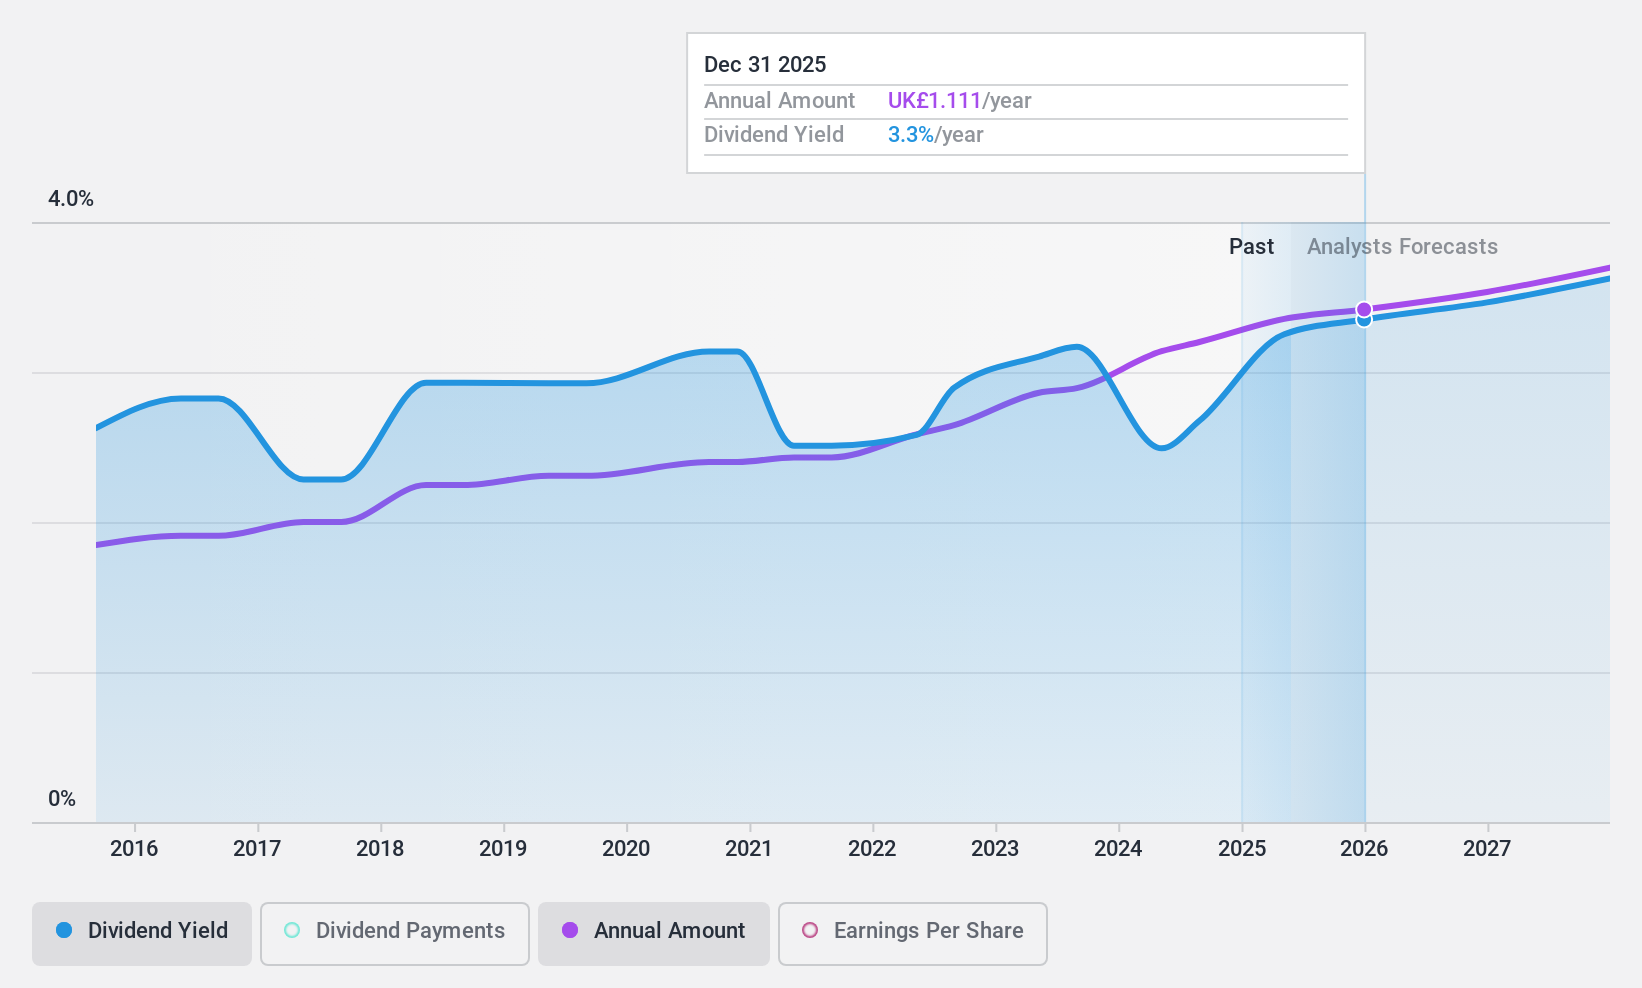Click the UK£1.111/year tooltip value
1642x988 pixels.
coord(959,101)
